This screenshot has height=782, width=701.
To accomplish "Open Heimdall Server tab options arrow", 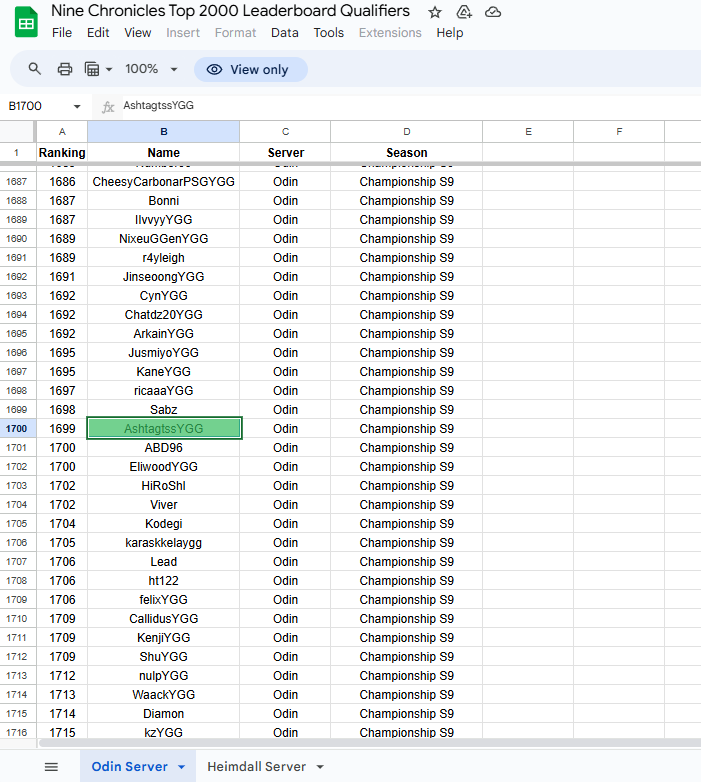I will [320, 767].
